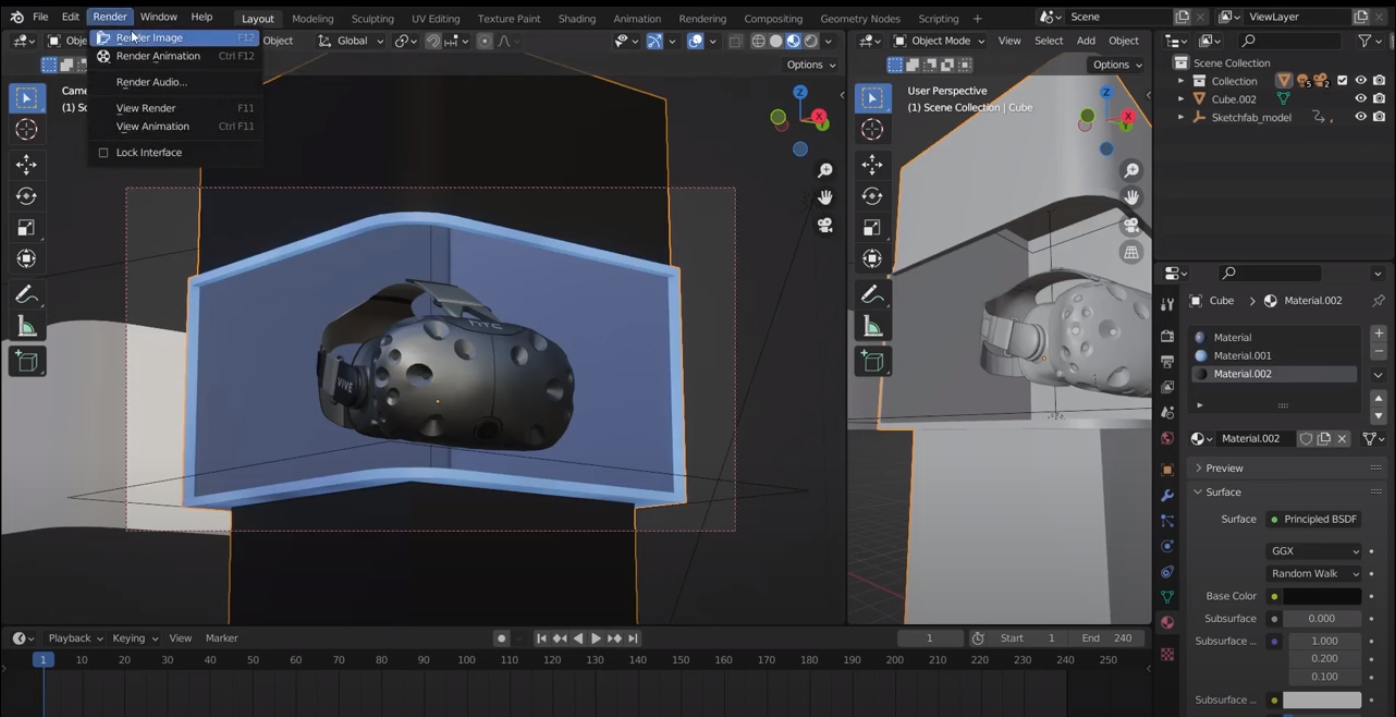Screen dimensions: 1396x717
Task: Open the Random Walk subsurface dropdown
Action: 1313,574
